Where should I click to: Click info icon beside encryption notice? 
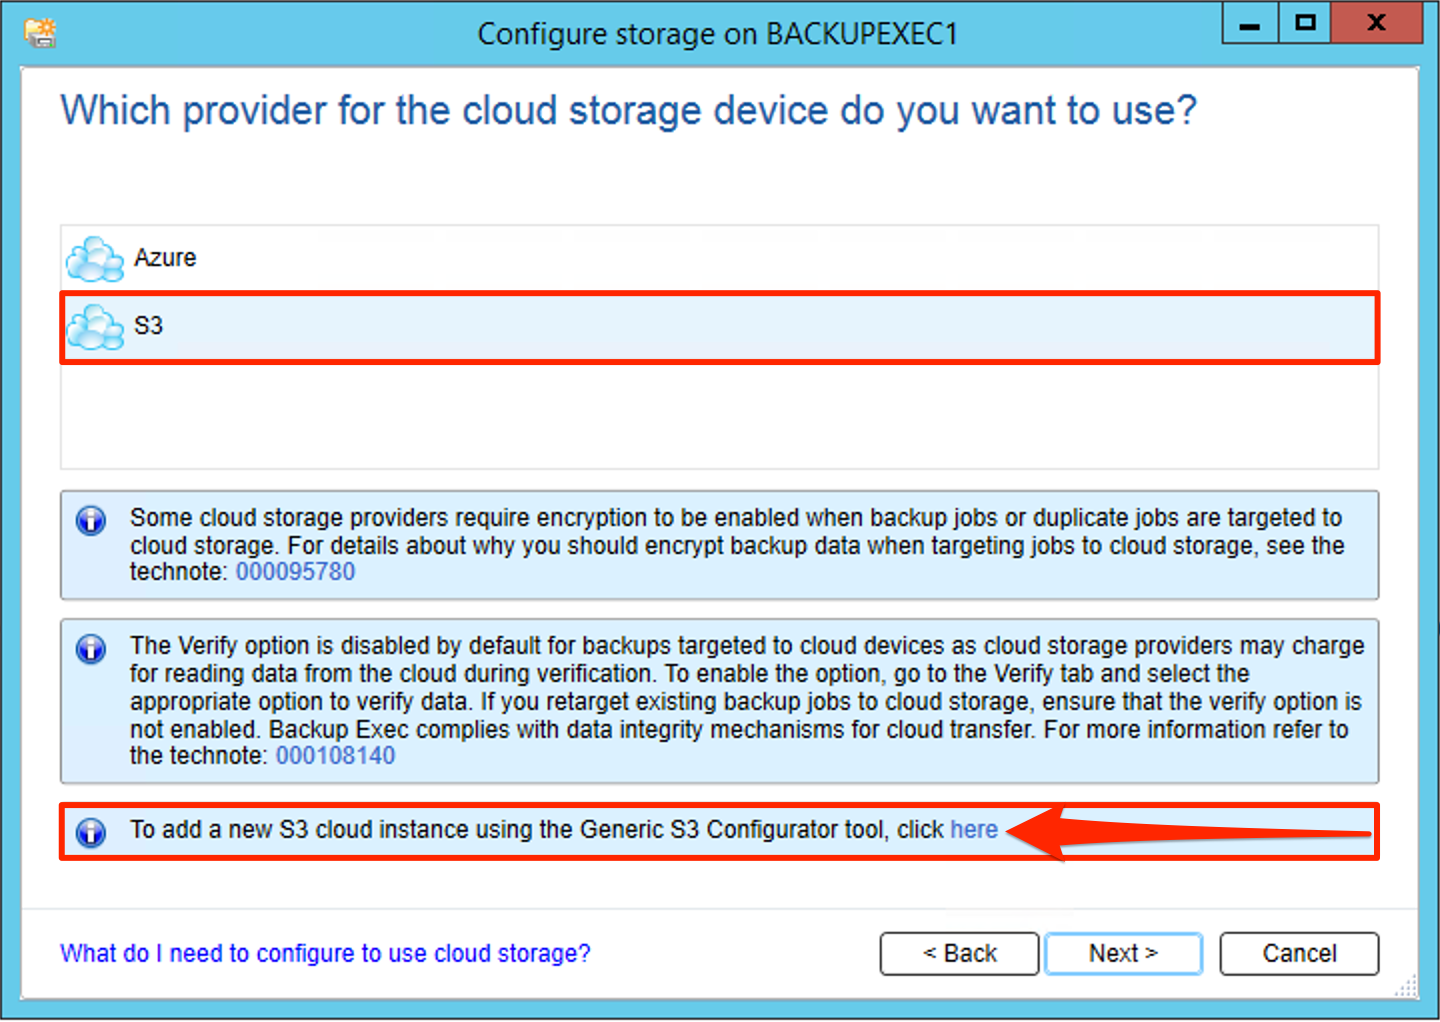click(91, 521)
